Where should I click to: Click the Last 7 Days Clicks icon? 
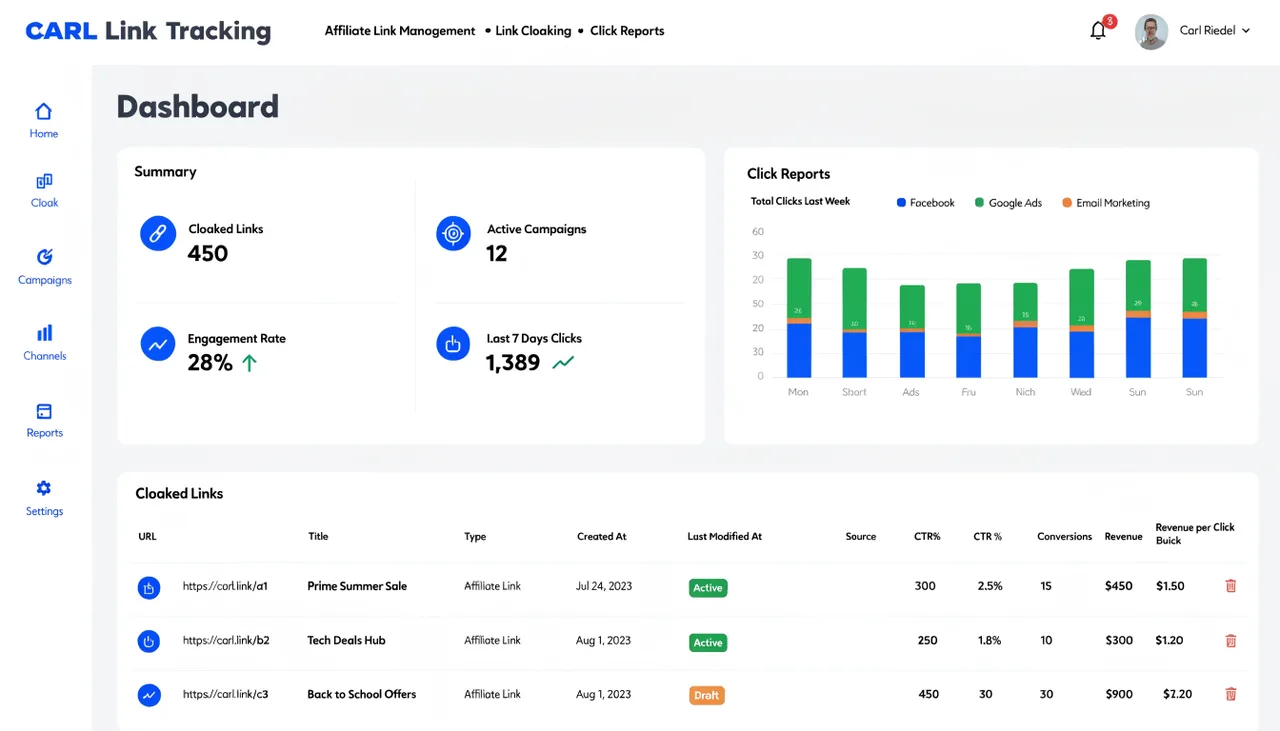pos(453,343)
